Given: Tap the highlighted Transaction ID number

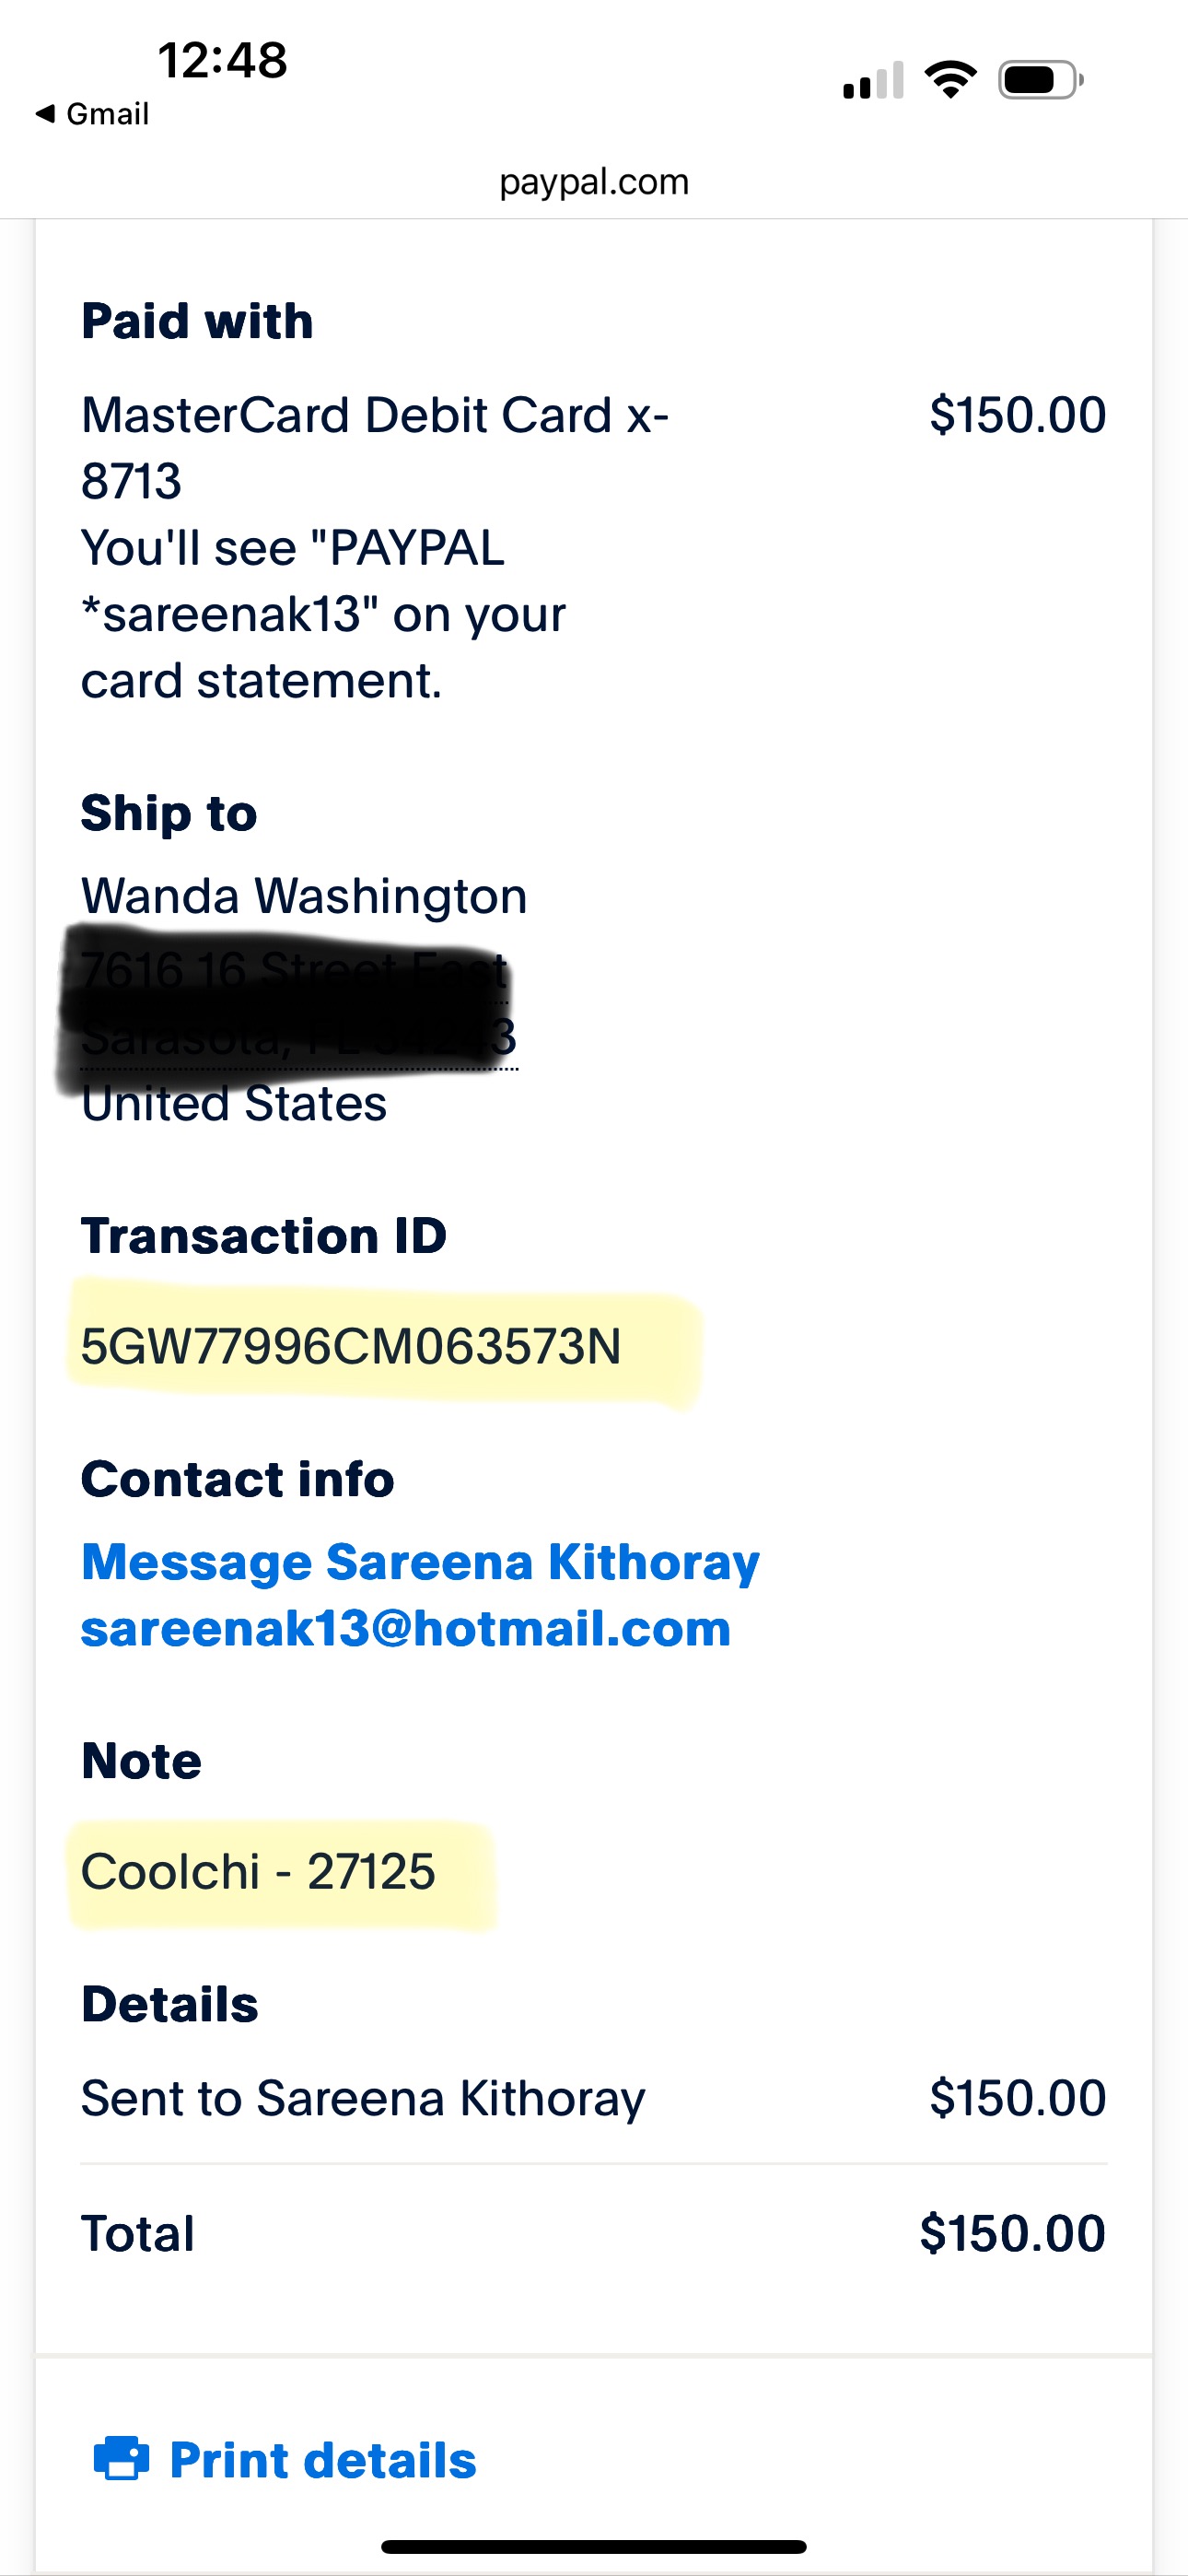Looking at the screenshot, I should click(x=351, y=1346).
